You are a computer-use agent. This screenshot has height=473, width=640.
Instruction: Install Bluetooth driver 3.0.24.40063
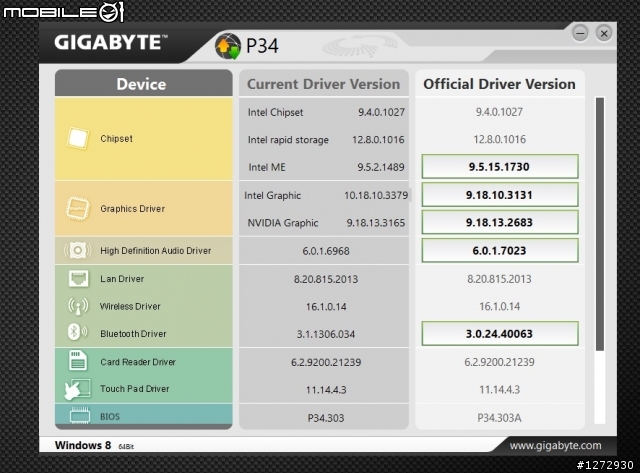pyautogui.click(x=500, y=333)
